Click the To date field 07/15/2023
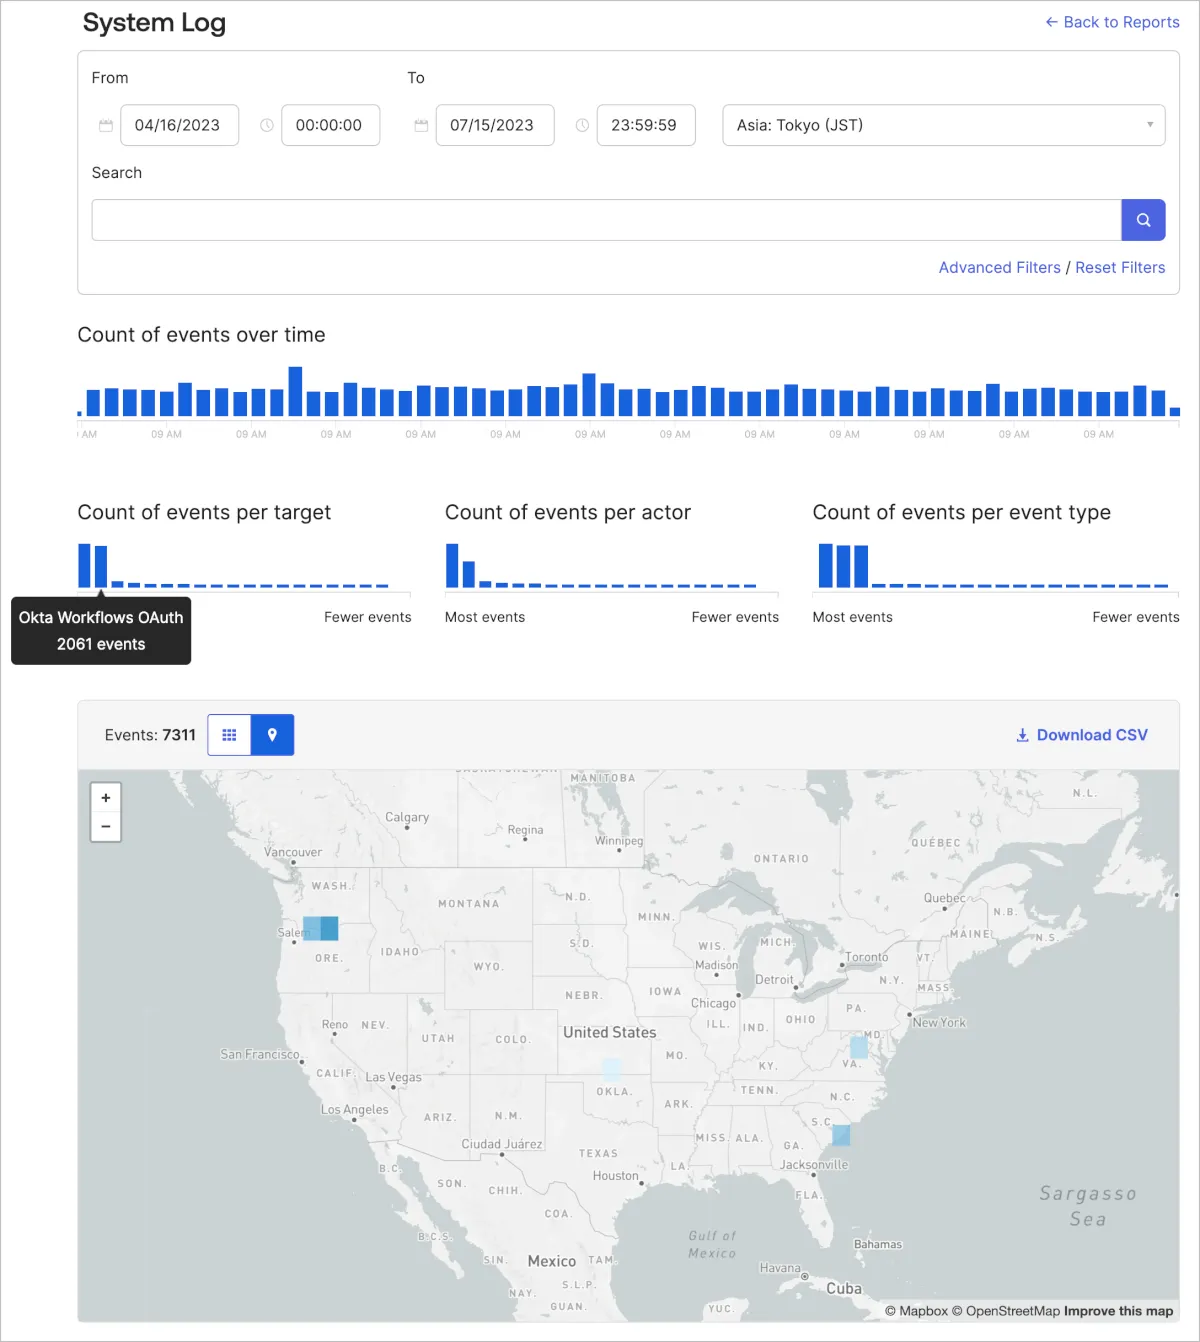 (494, 126)
